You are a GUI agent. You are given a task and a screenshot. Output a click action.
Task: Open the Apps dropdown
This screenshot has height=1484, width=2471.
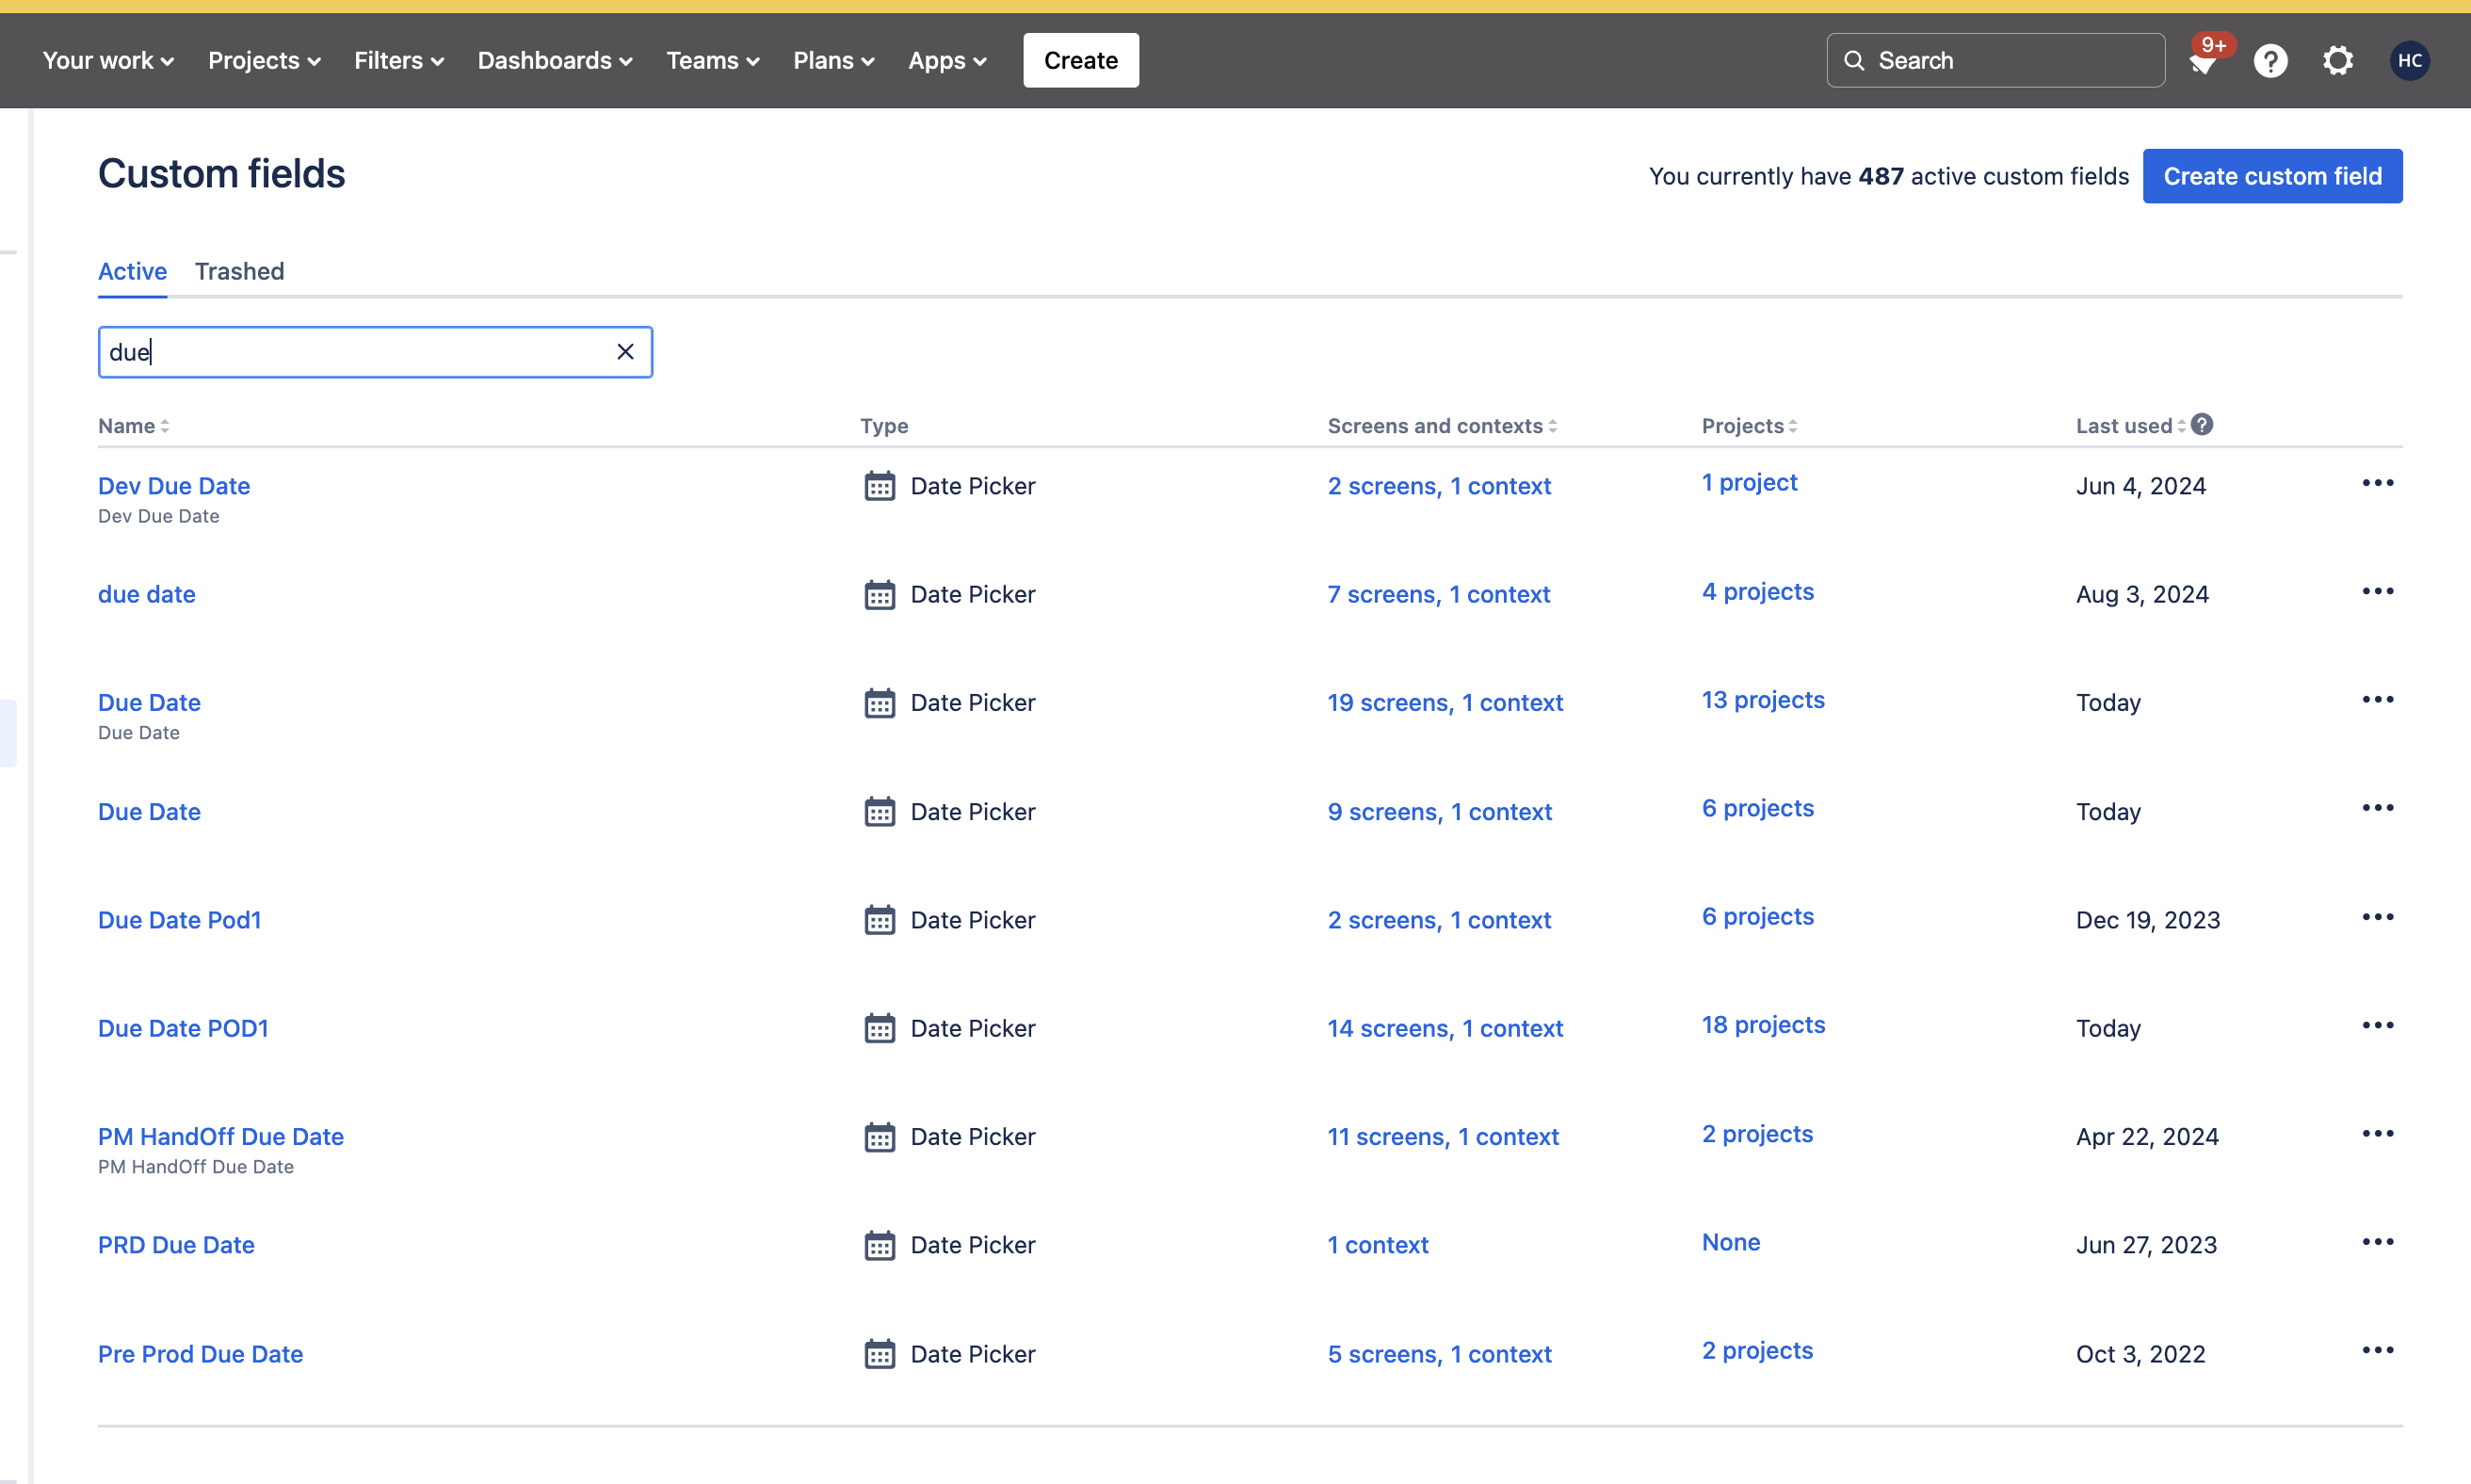[946, 60]
